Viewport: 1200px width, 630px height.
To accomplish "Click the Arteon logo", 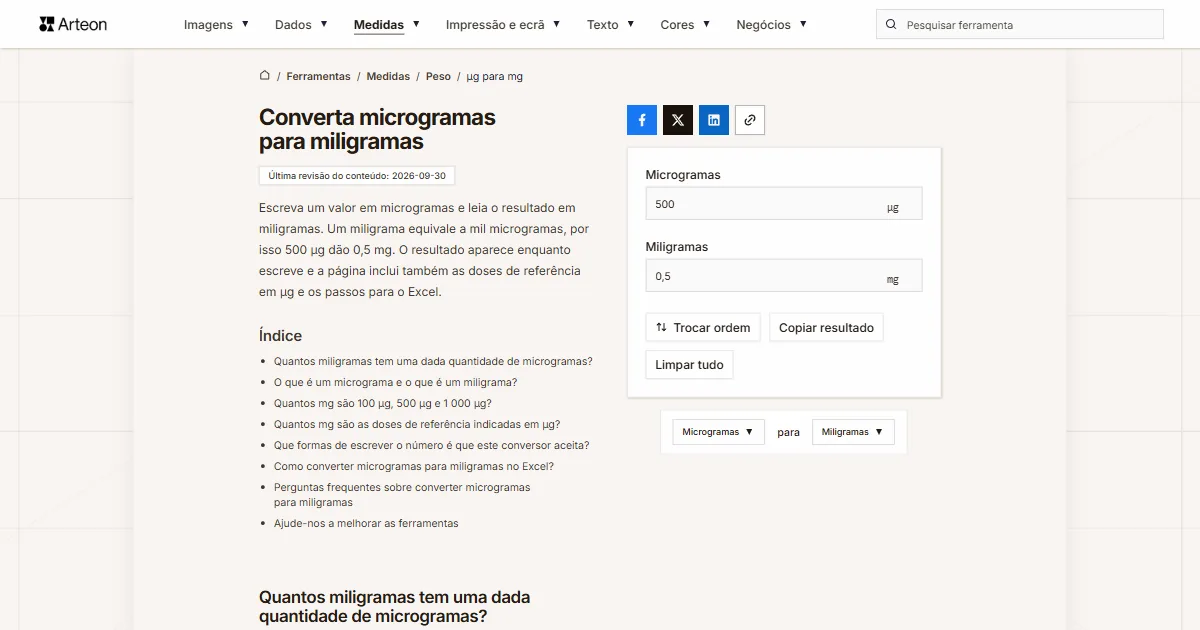I will tap(73, 24).
